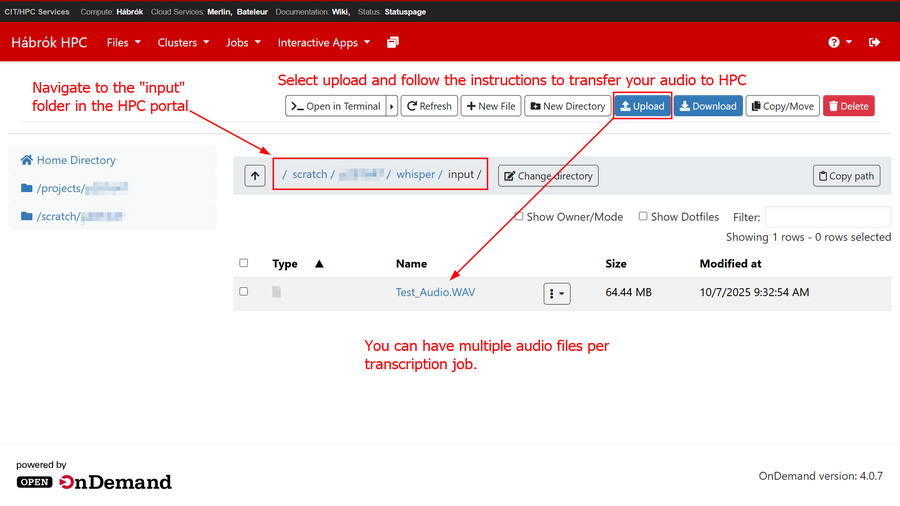Go up to parent directory arrow

pos(255,176)
